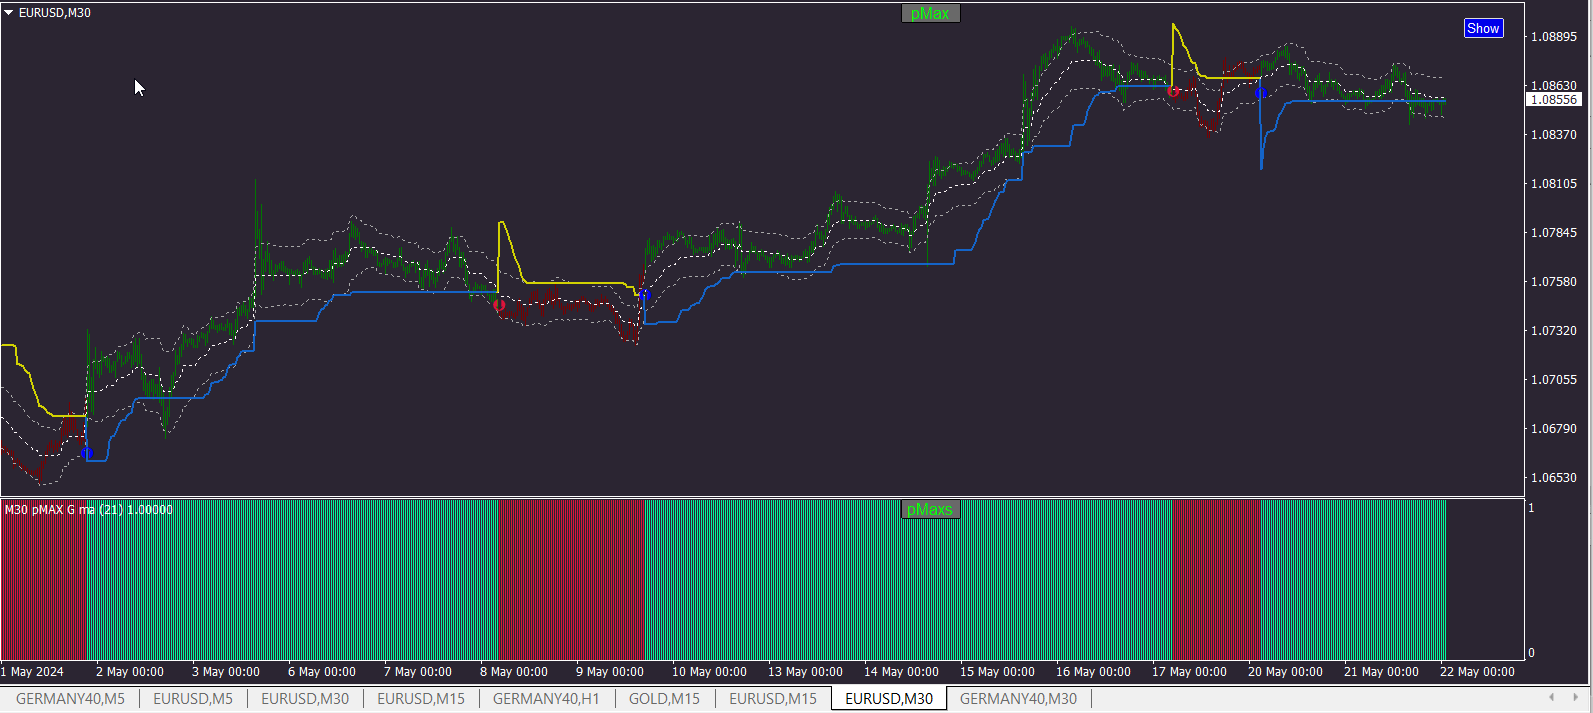Click the 15 May 00:00 time label
1593x713 pixels.
[997, 672]
